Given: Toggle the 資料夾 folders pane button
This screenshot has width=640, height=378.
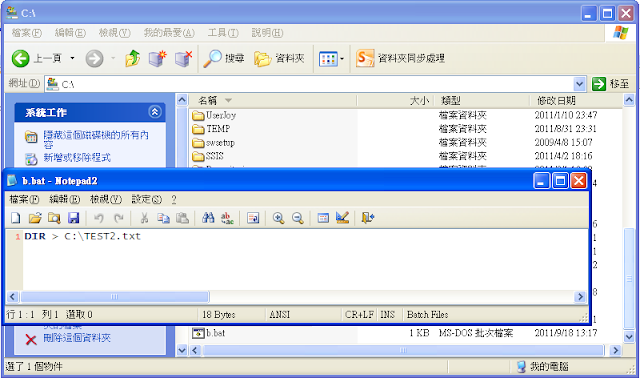Looking at the screenshot, I should [x=279, y=58].
